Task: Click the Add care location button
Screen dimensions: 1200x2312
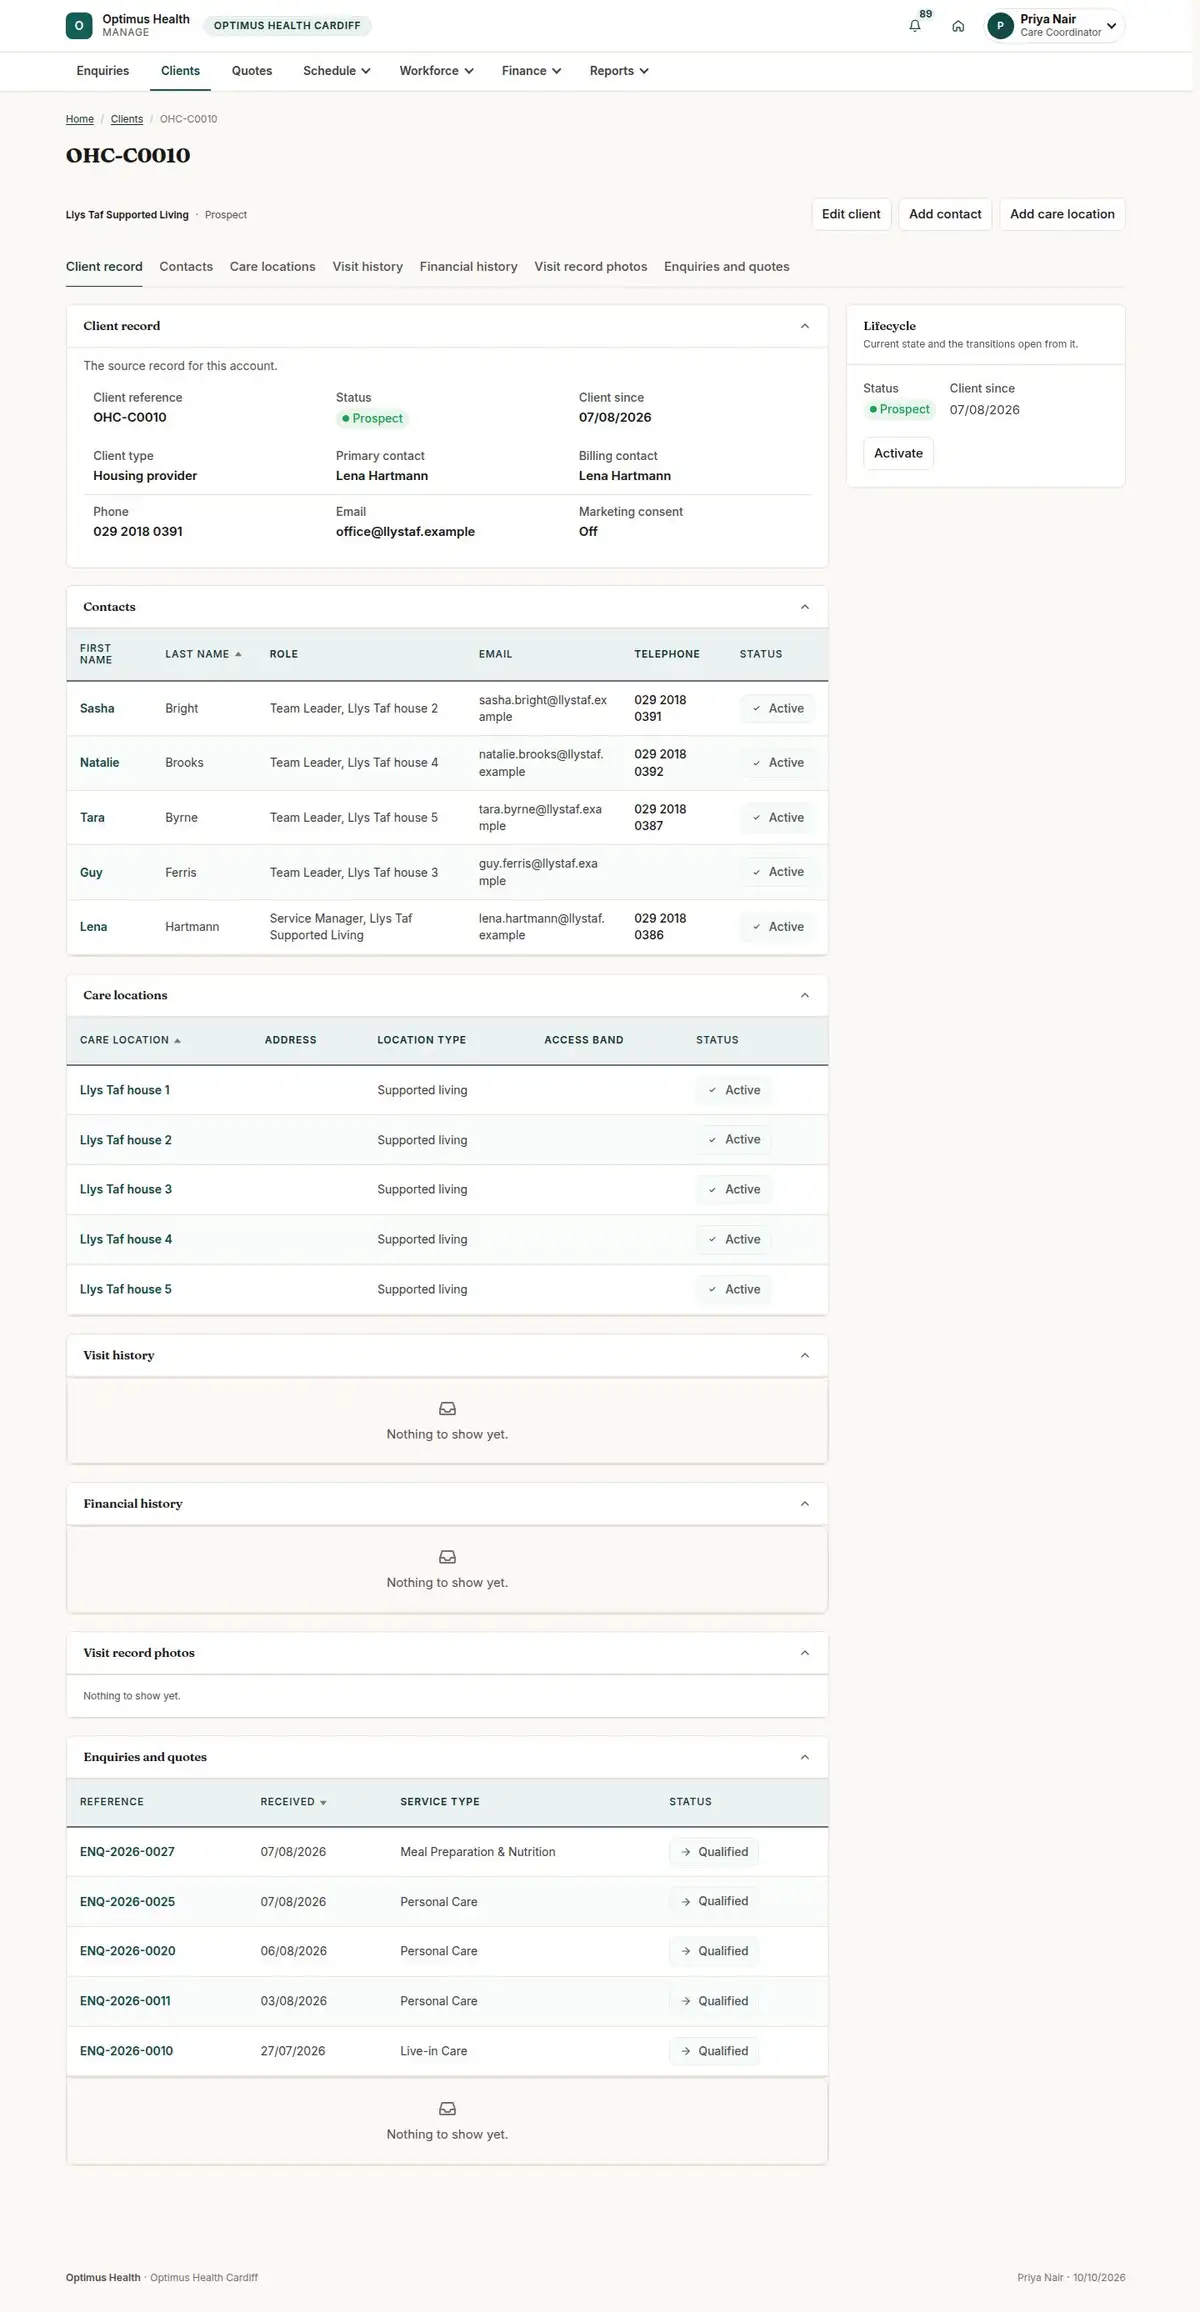Action: [1062, 214]
